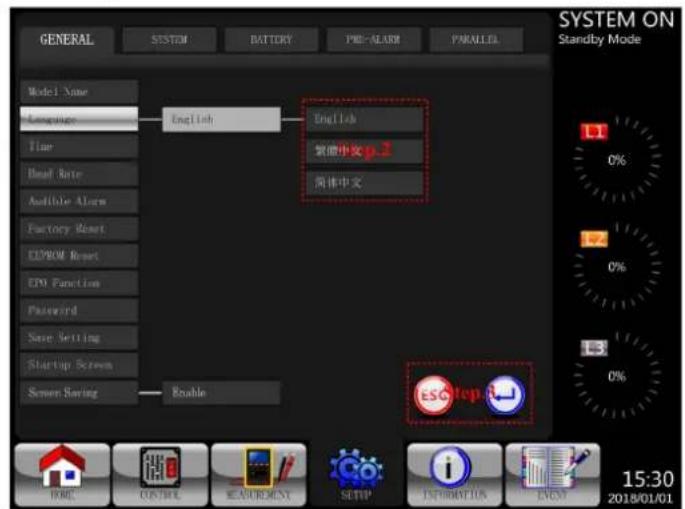Select the Save Setting item
685x509 pixels.
[x=79, y=338]
